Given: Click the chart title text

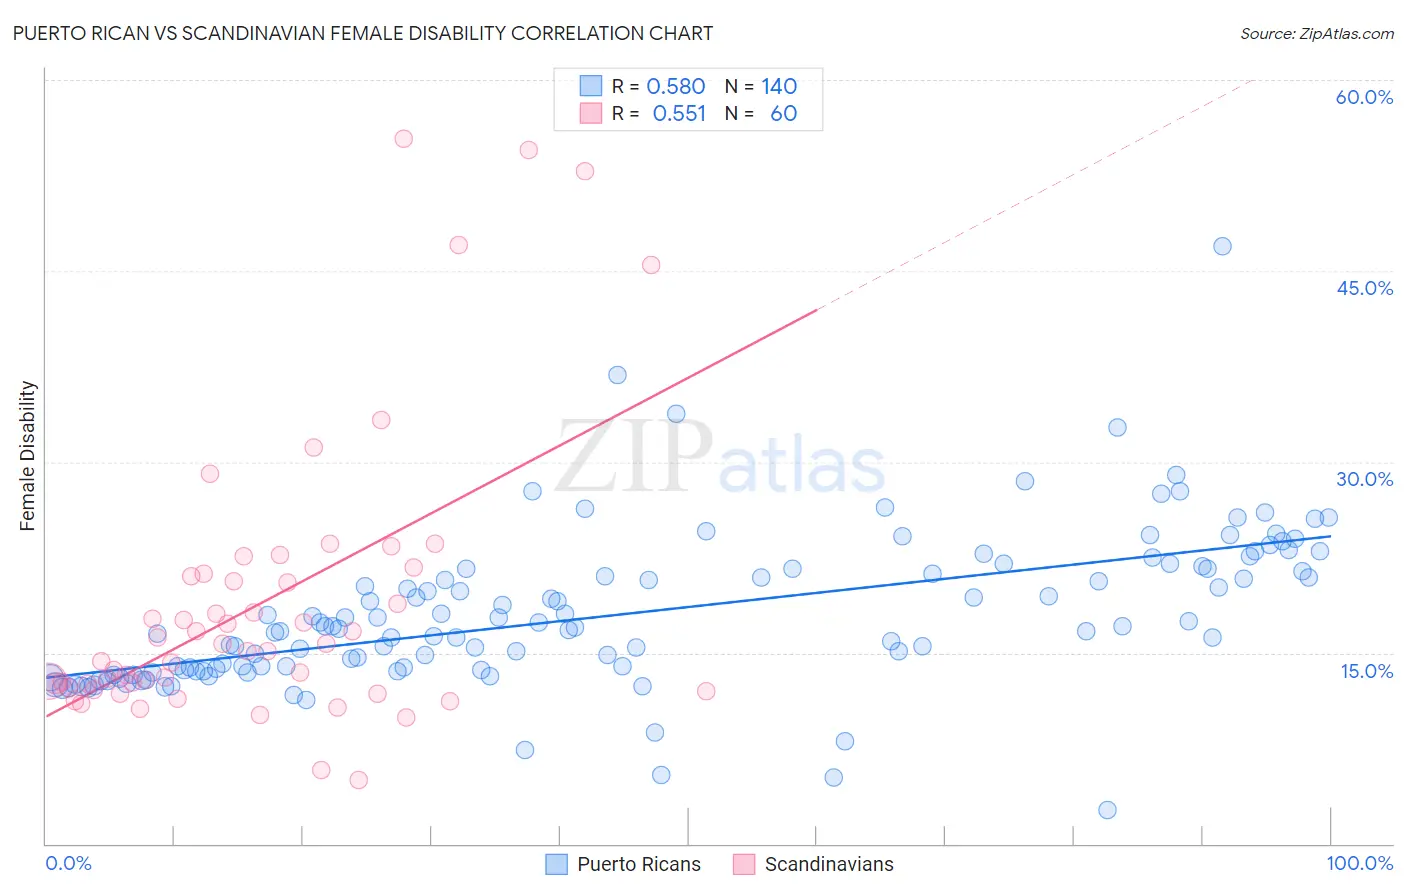Looking at the screenshot, I should pyautogui.click(x=363, y=33).
